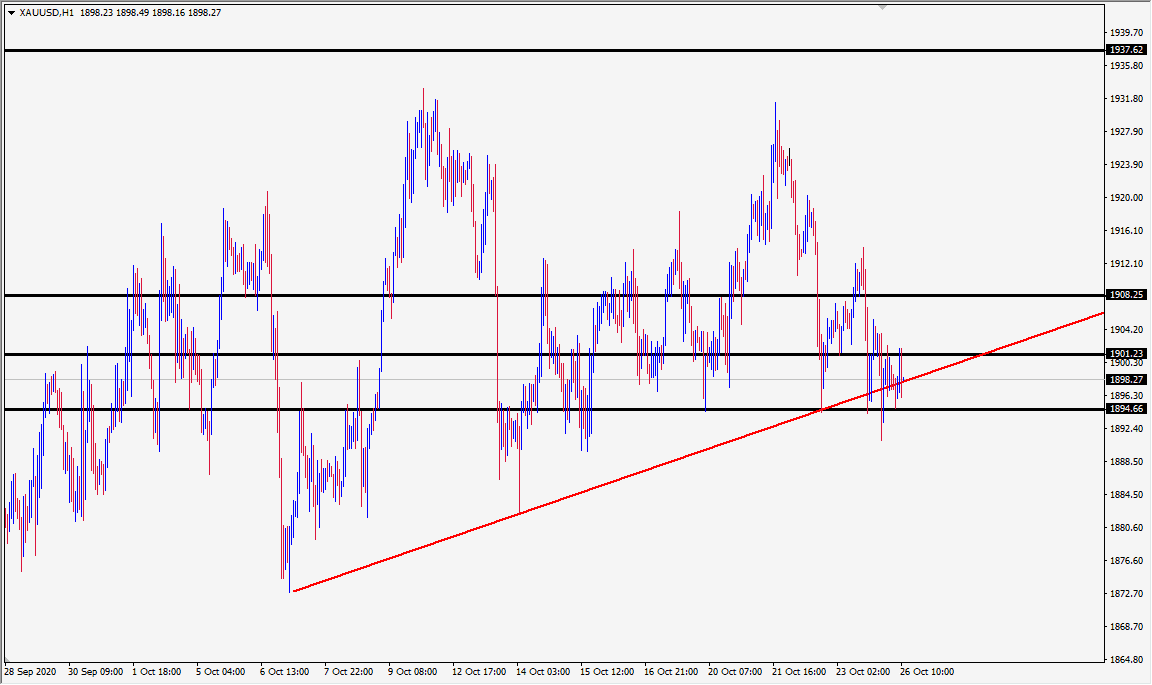The width and height of the screenshot is (1152, 685).
Task: Click the chart shift marker triangle at top
Action: pos(882,7)
